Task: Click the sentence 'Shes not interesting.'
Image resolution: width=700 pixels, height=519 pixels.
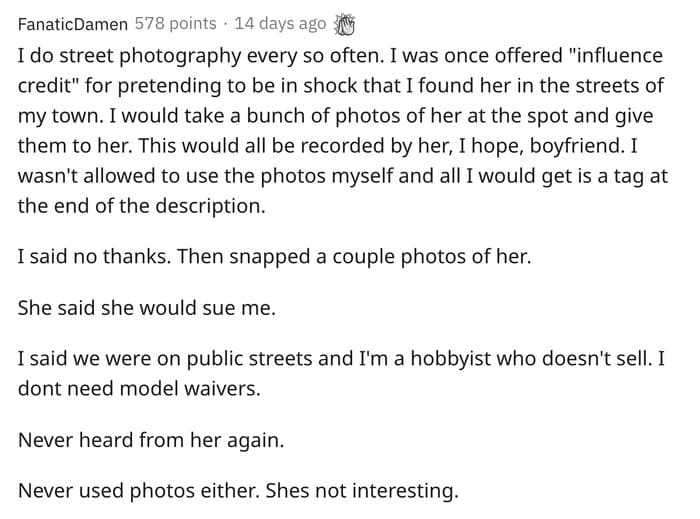Action: pos(362,491)
